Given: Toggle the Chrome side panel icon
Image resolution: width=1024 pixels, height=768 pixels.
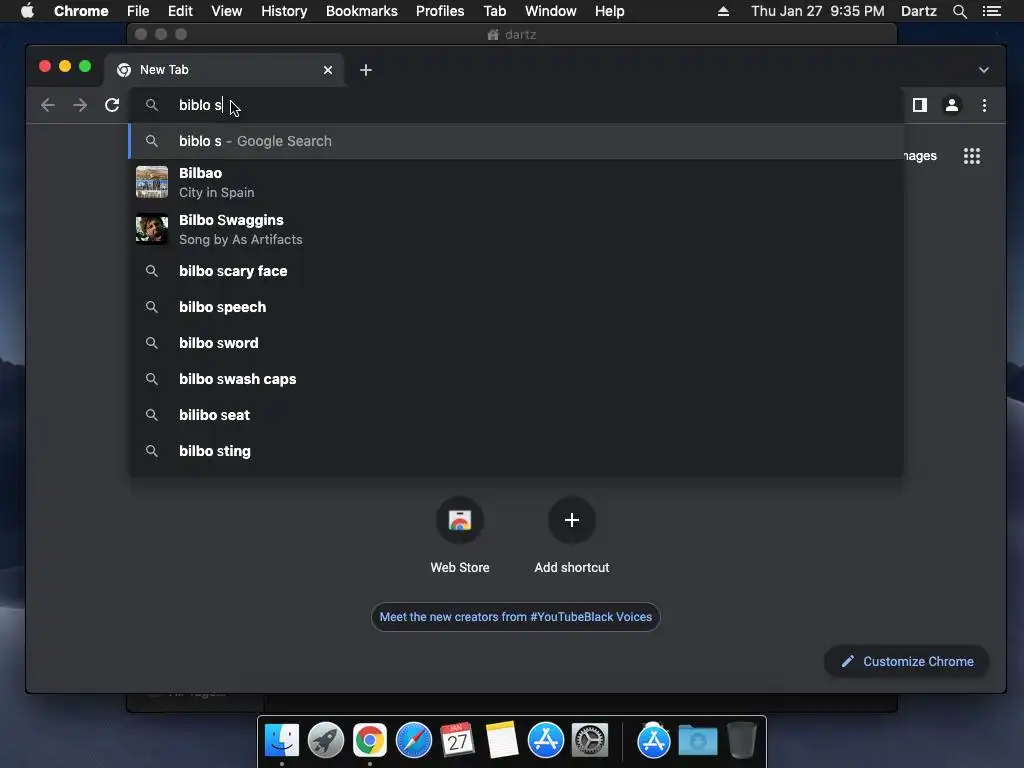Looking at the screenshot, I should [x=920, y=105].
